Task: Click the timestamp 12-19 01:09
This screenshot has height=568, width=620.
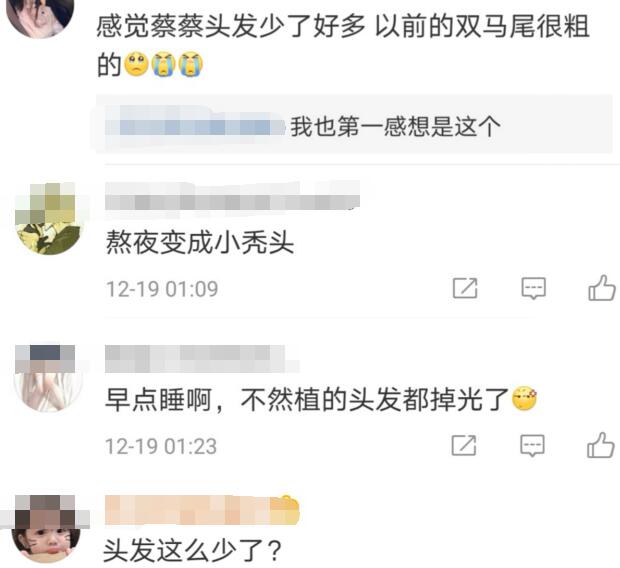Action: click(162, 289)
